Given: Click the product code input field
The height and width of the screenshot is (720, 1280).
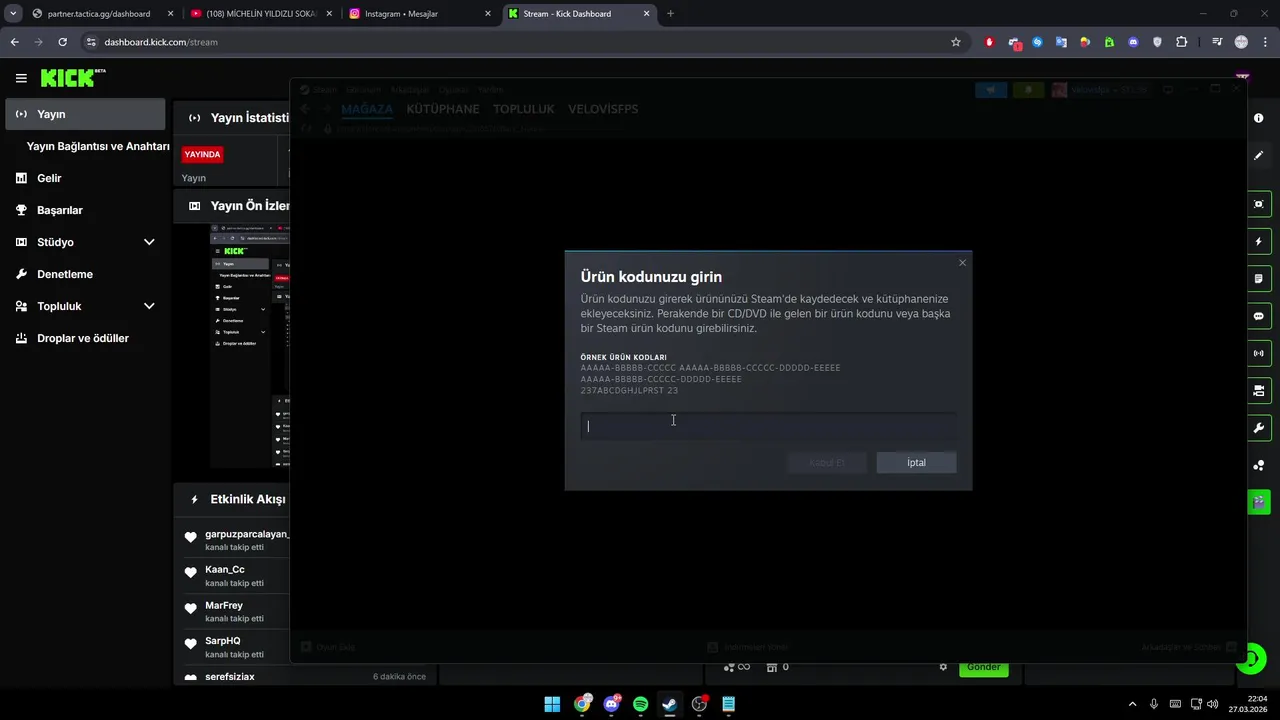Looking at the screenshot, I should pos(768,426).
